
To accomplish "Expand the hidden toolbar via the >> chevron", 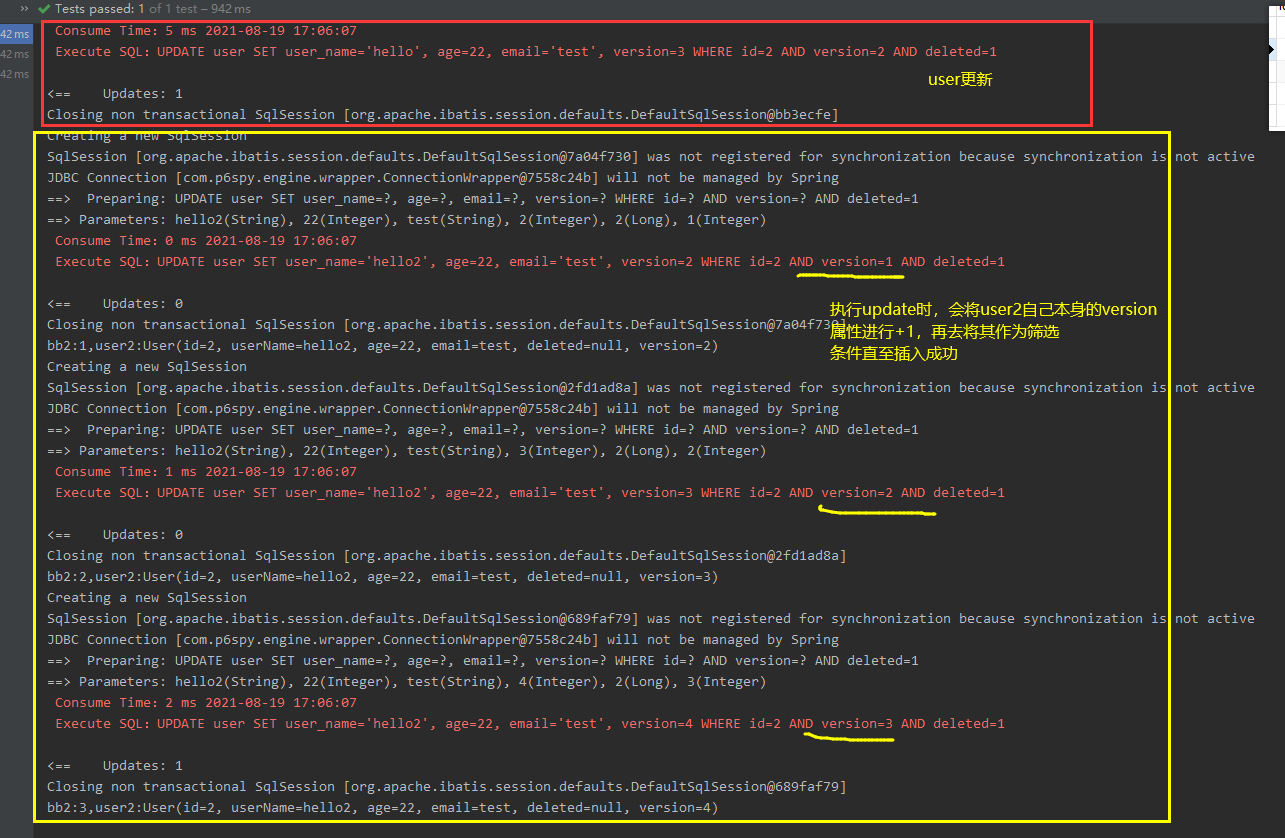I will pyautogui.click(x=24, y=8).
